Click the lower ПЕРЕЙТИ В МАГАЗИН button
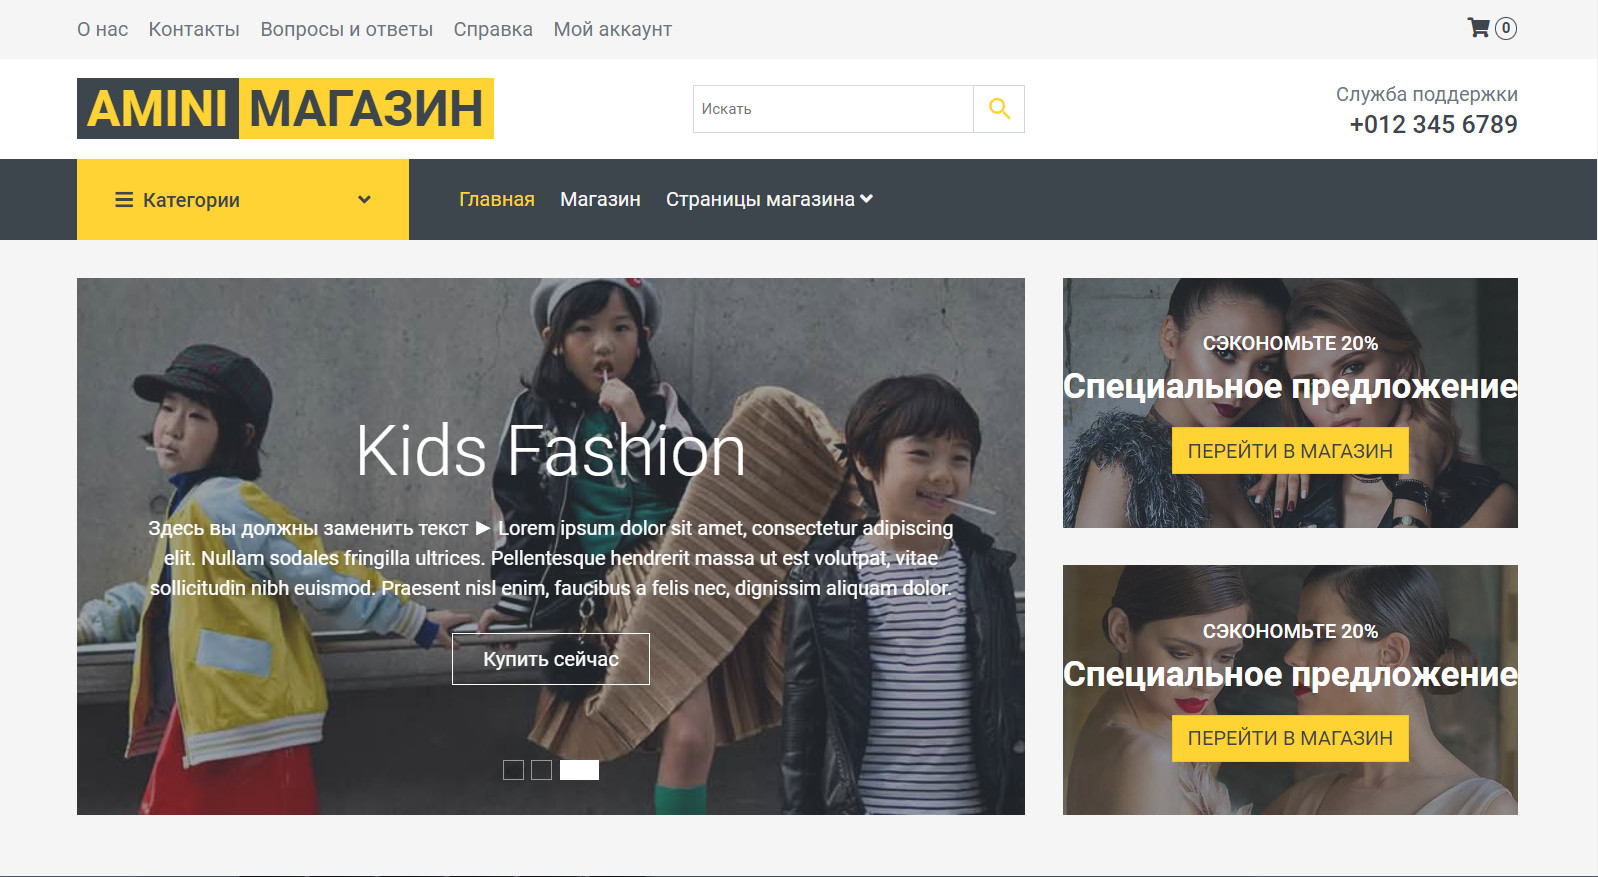Image resolution: width=1598 pixels, height=877 pixels. tap(1290, 738)
